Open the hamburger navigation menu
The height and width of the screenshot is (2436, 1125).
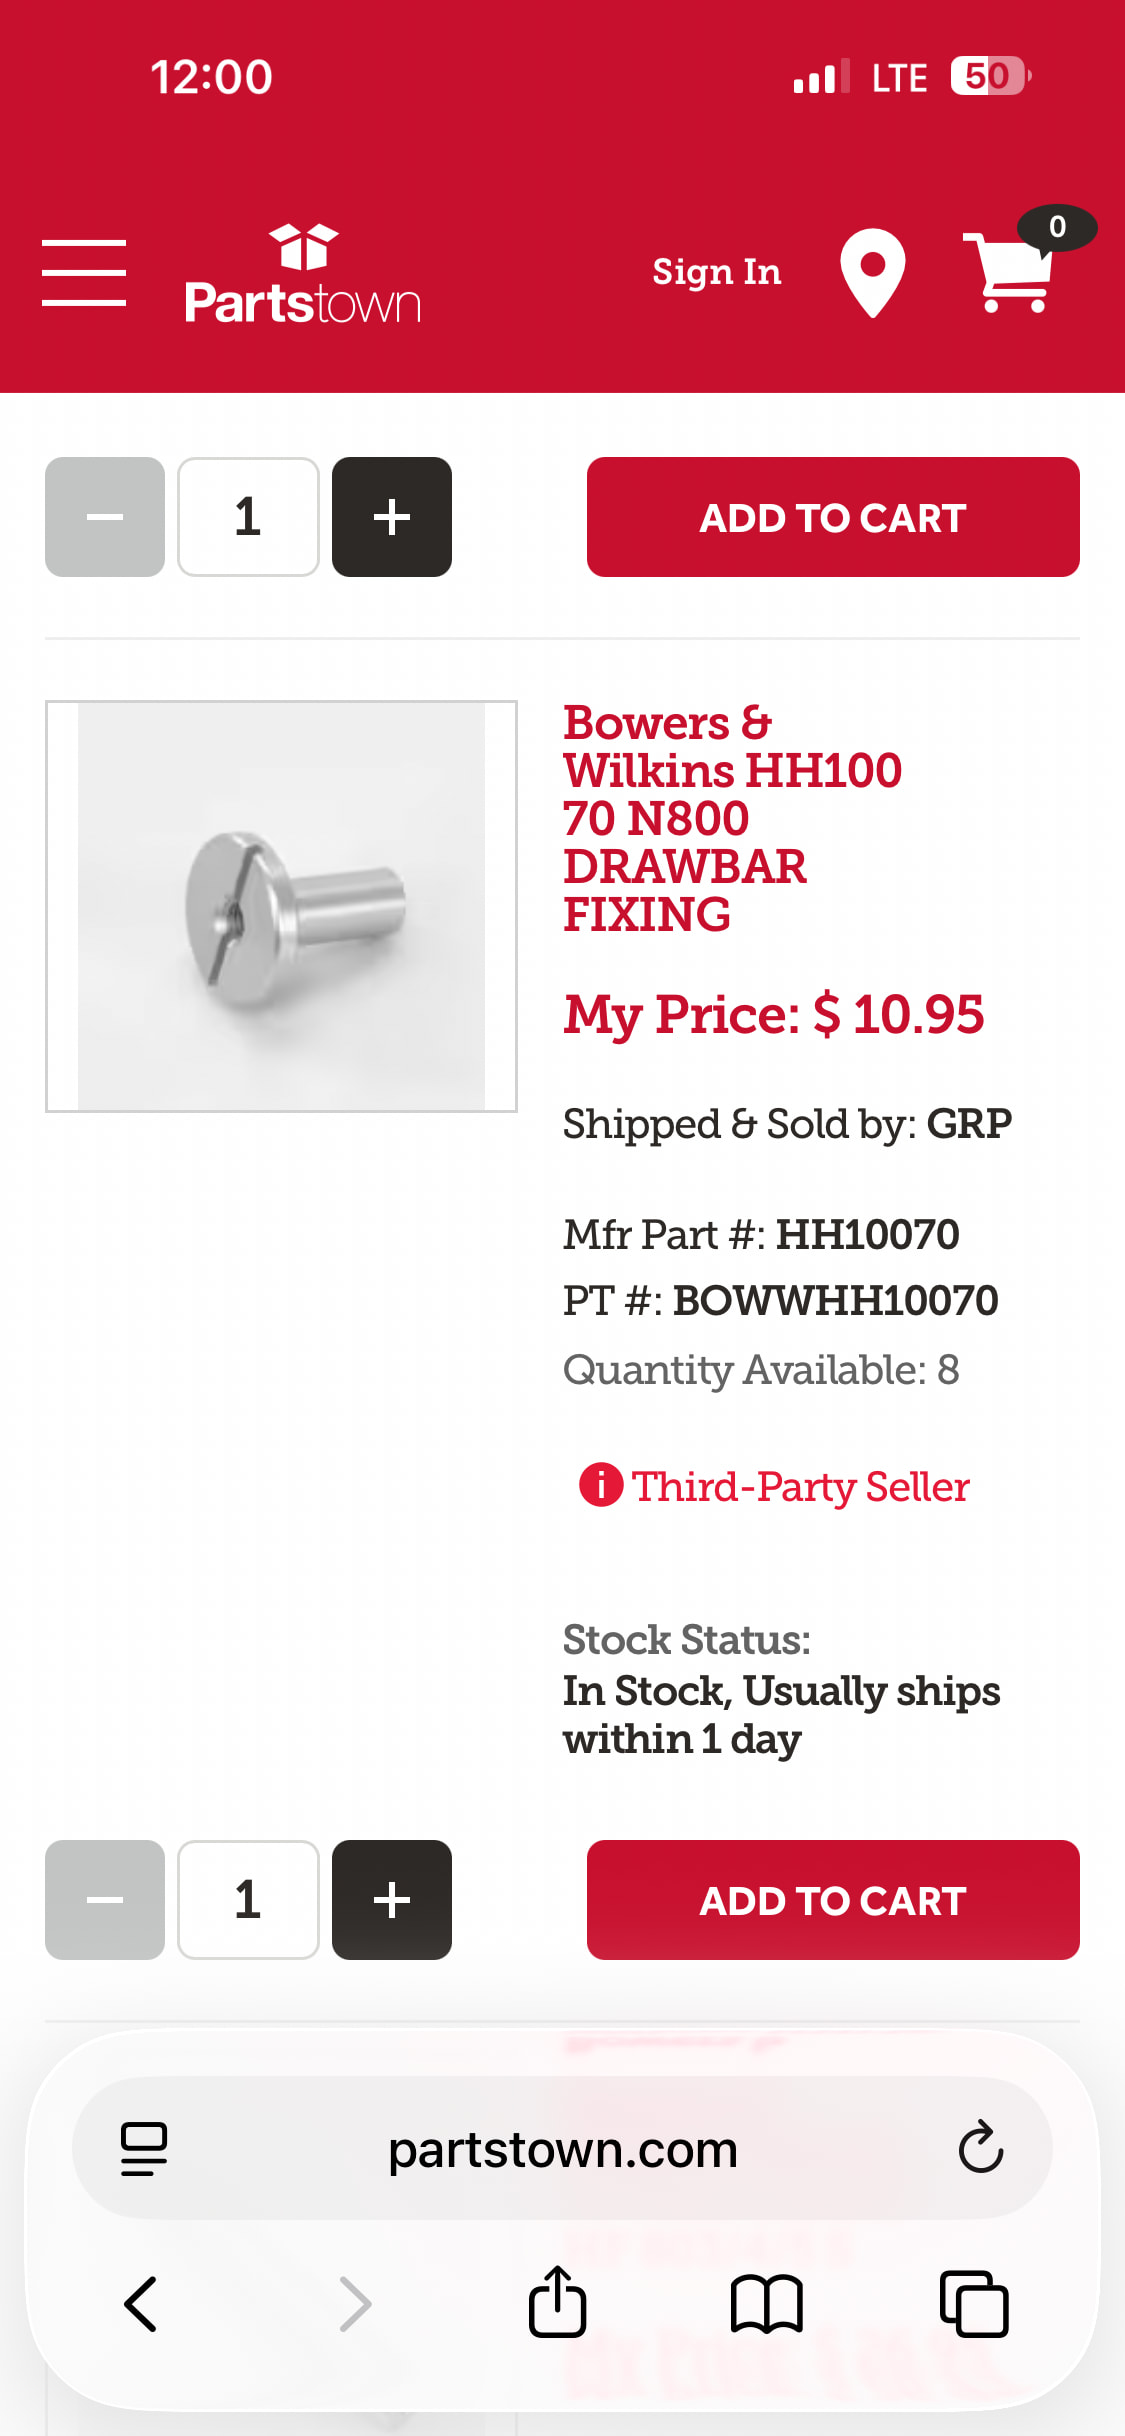84,272
